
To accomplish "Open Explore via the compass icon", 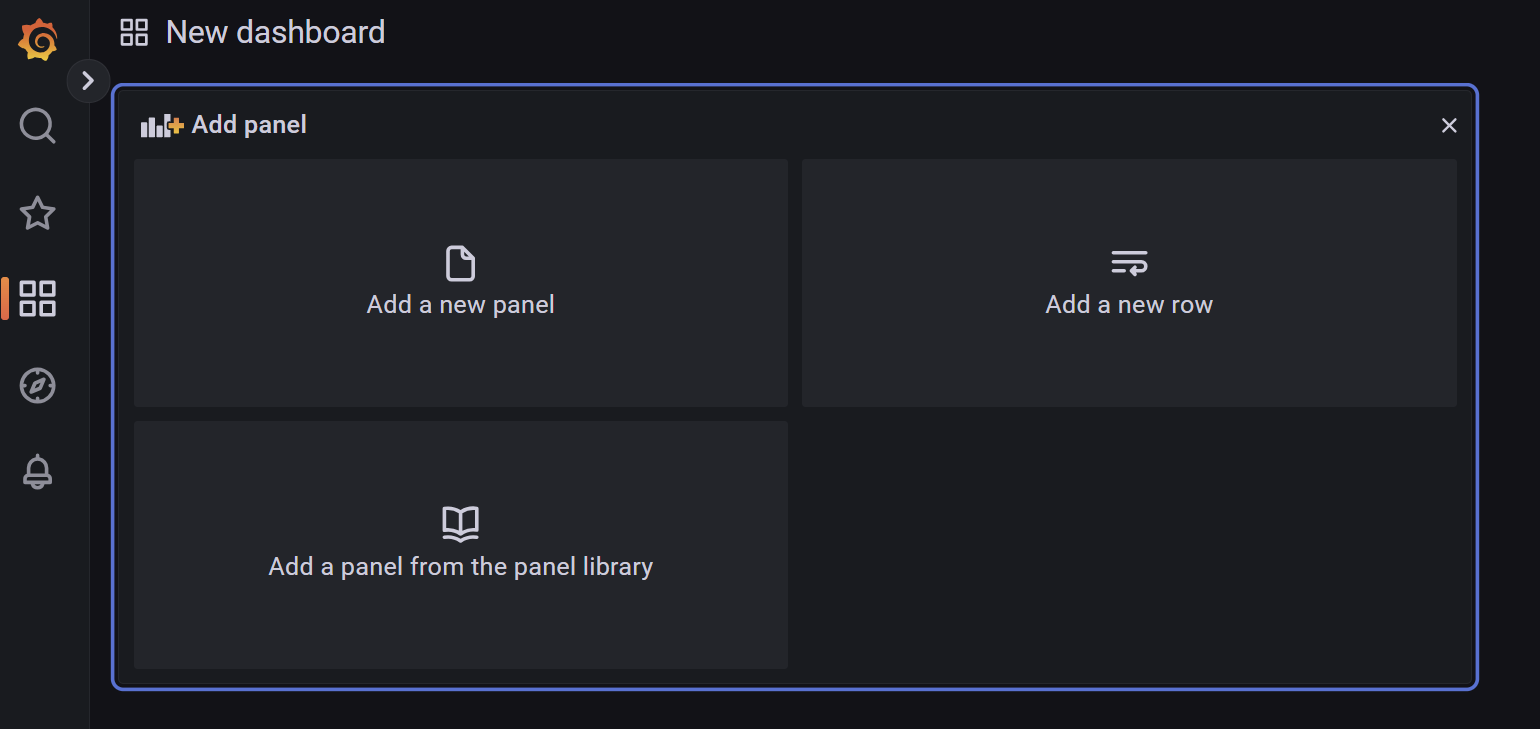I will pos(38,385).
